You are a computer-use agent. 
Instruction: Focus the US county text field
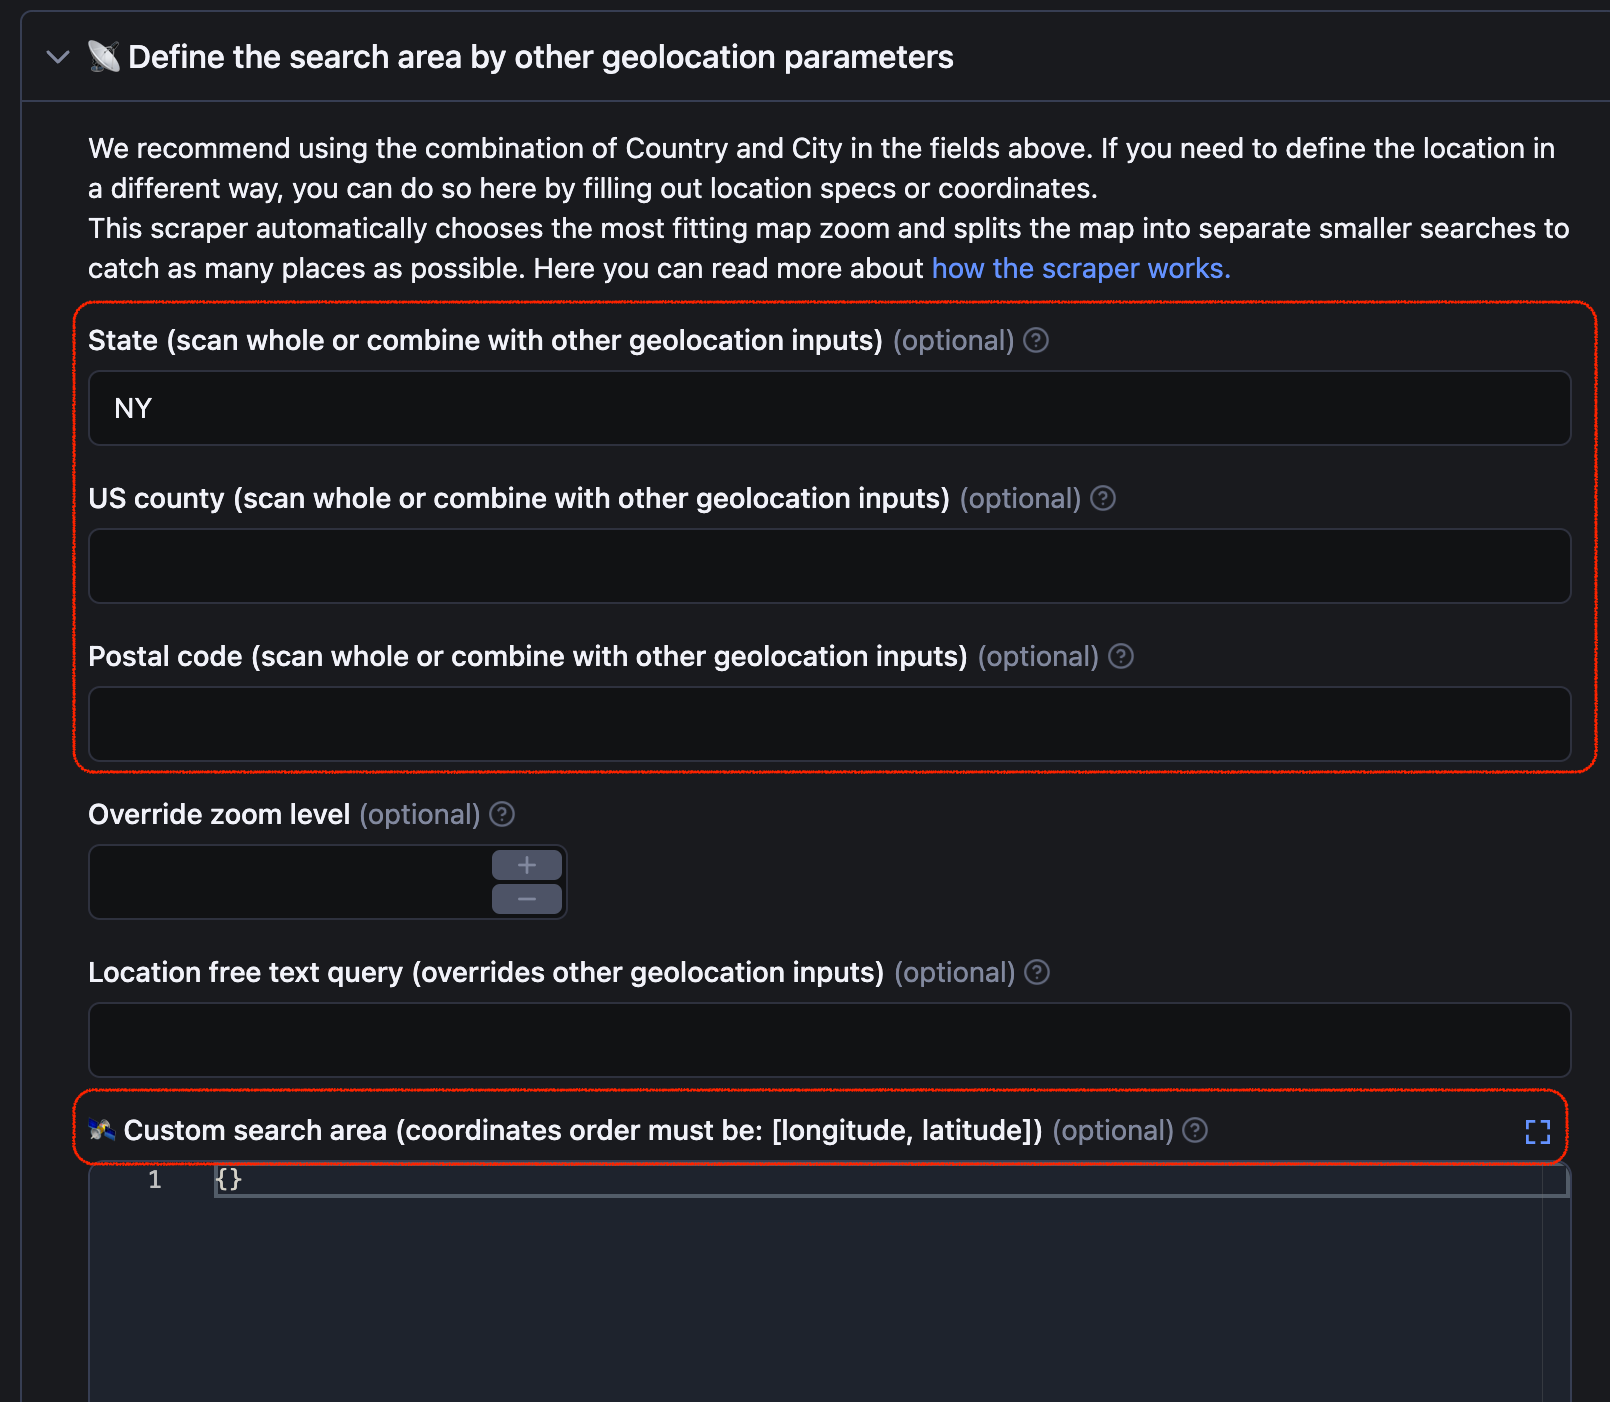829,566
